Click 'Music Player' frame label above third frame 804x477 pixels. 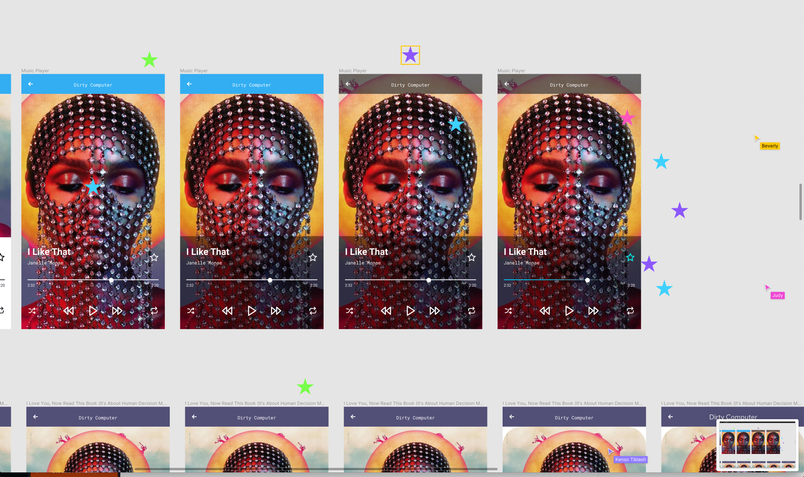pos(353,71)
